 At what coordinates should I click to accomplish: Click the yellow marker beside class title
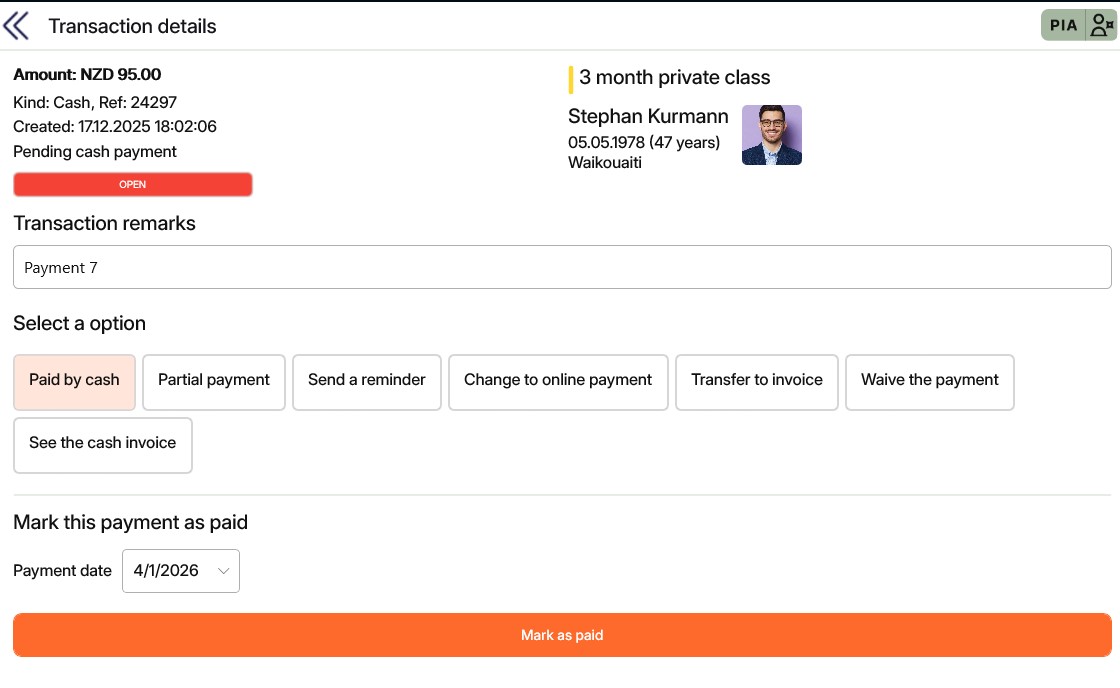571,79
